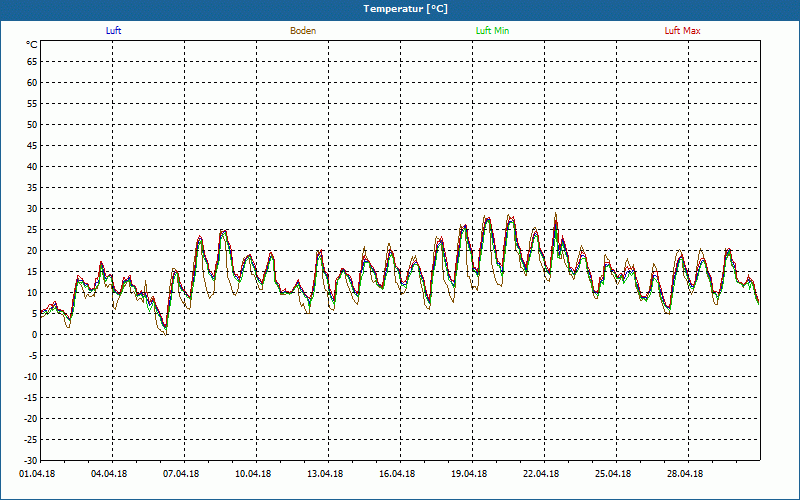Click the 10.04.18 date label
This screenshot has height=500, width=800.
click(x=253, y=474)
